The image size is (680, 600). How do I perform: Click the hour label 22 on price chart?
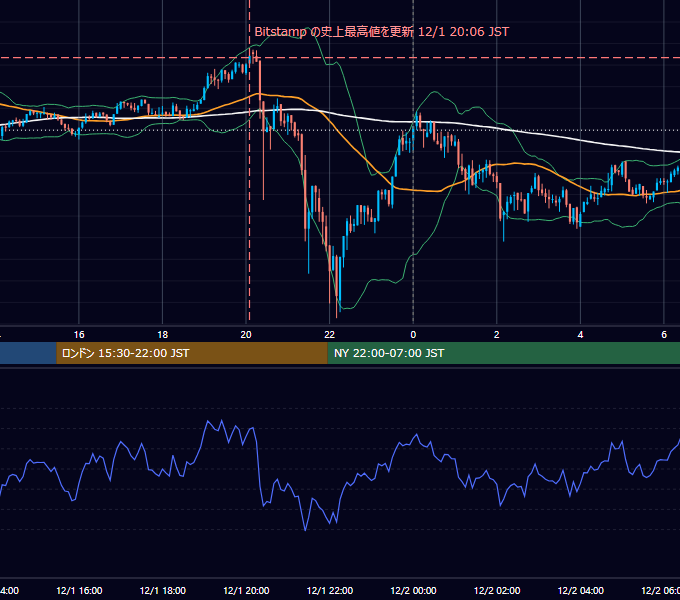[330, 335]
